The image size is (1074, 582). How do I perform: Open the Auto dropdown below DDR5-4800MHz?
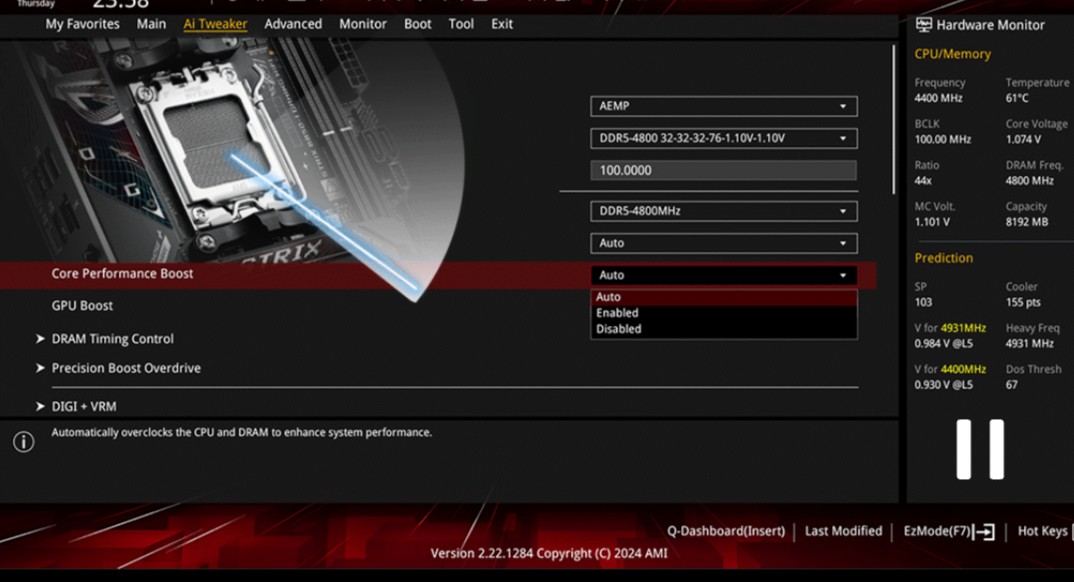click(723, 243)
